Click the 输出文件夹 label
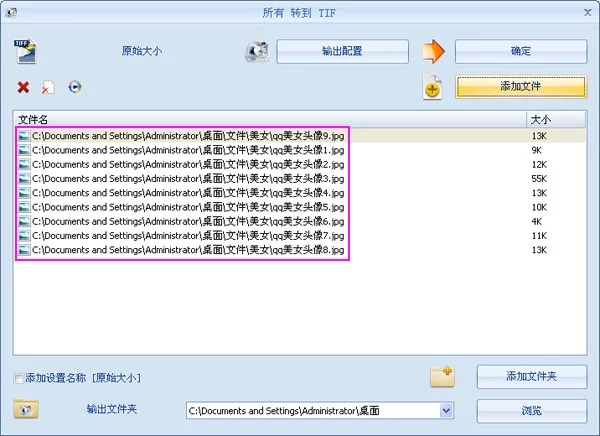Image resolution: width=600 pixels, height=436 pixels. [x=112, y=409]
